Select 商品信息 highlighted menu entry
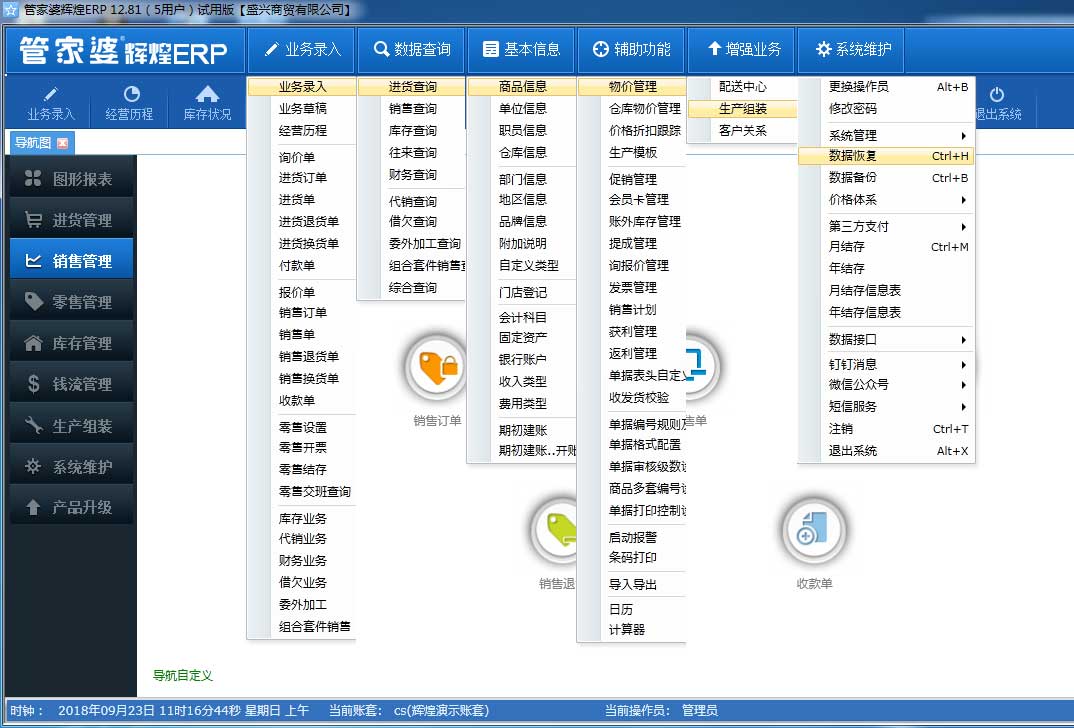 coord(522,87)
